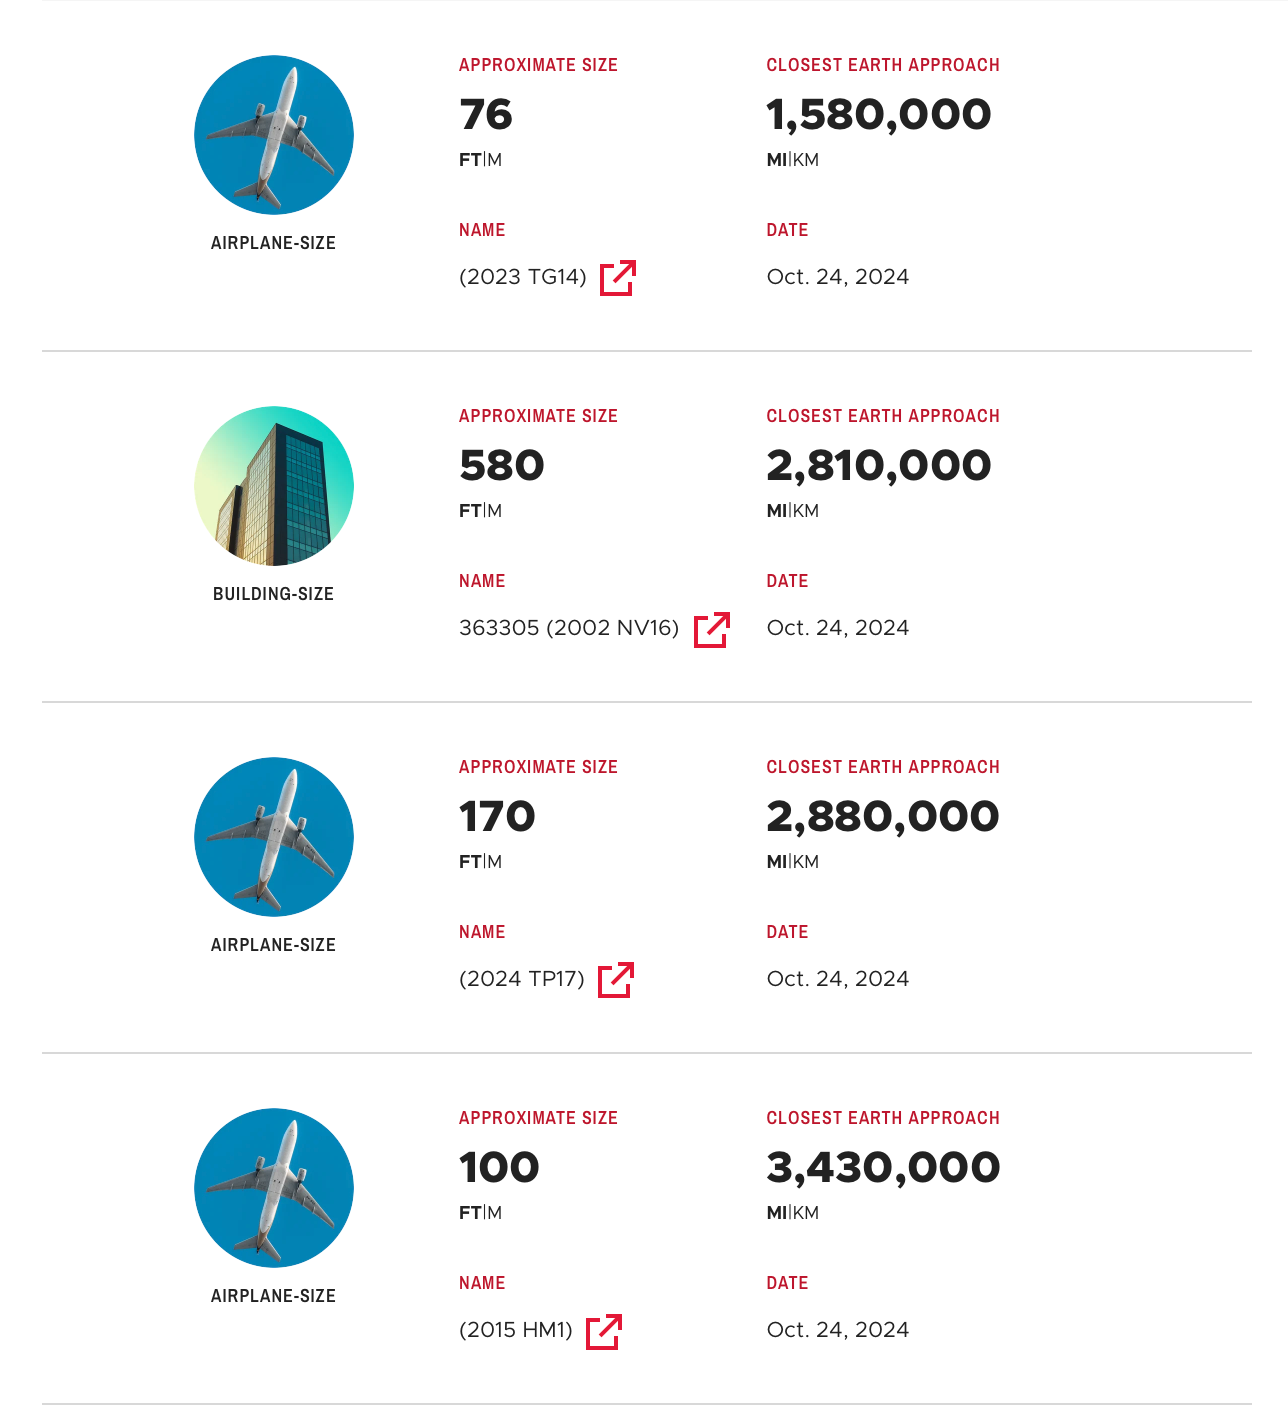Screen dimensions: 1288x1418
Task: Open external link icon for 2002 NV16
Action: point(711,629)
